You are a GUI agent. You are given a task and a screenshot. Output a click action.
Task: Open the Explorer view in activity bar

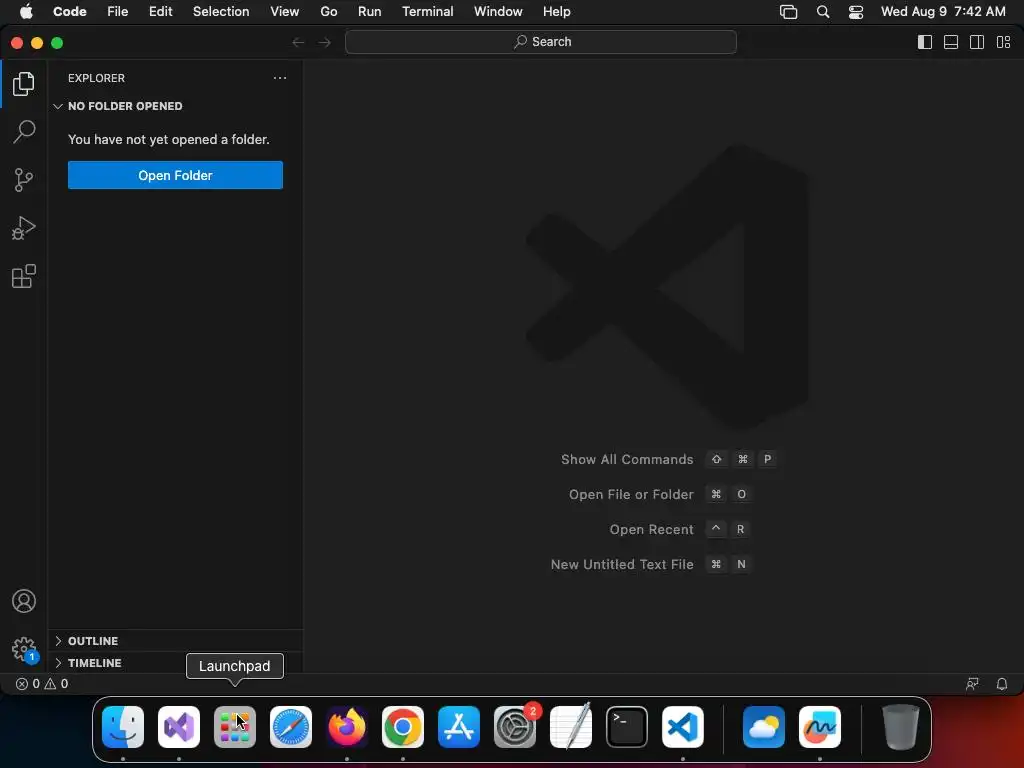tap(24, 84)
